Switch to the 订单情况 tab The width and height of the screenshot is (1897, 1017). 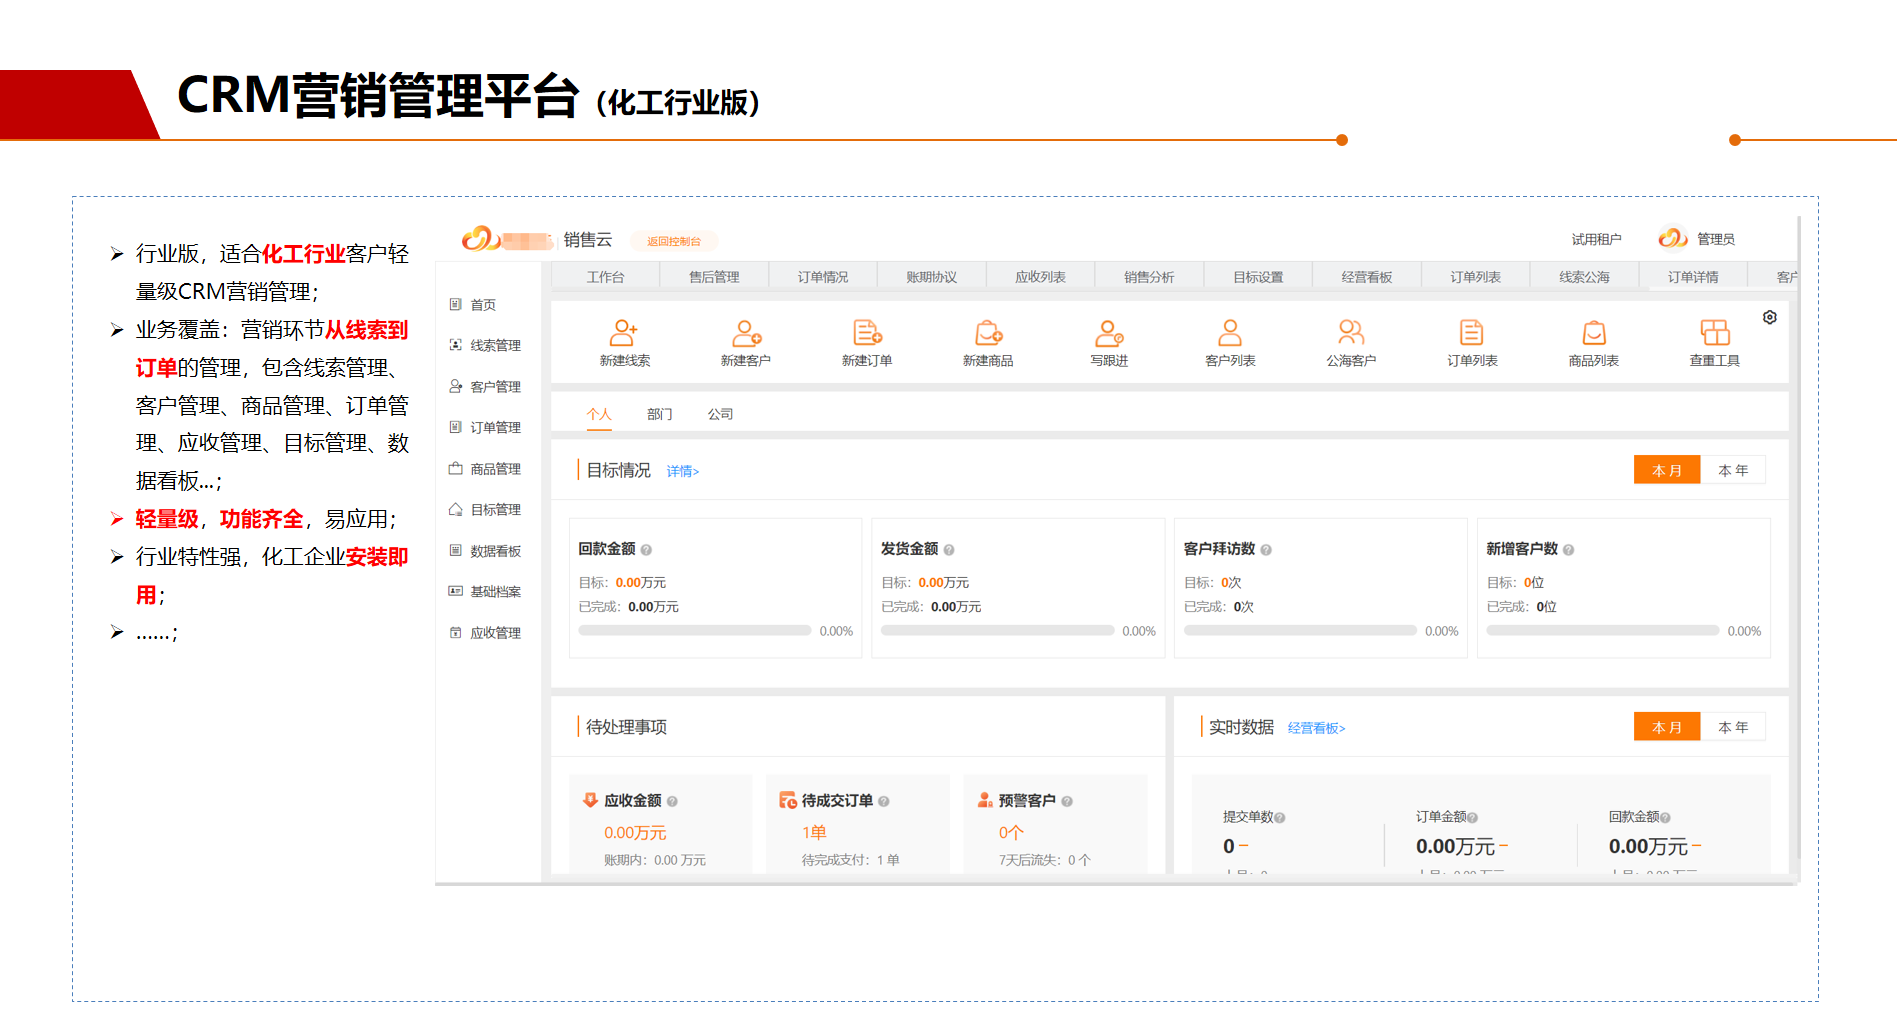click(x=823, y=277)
